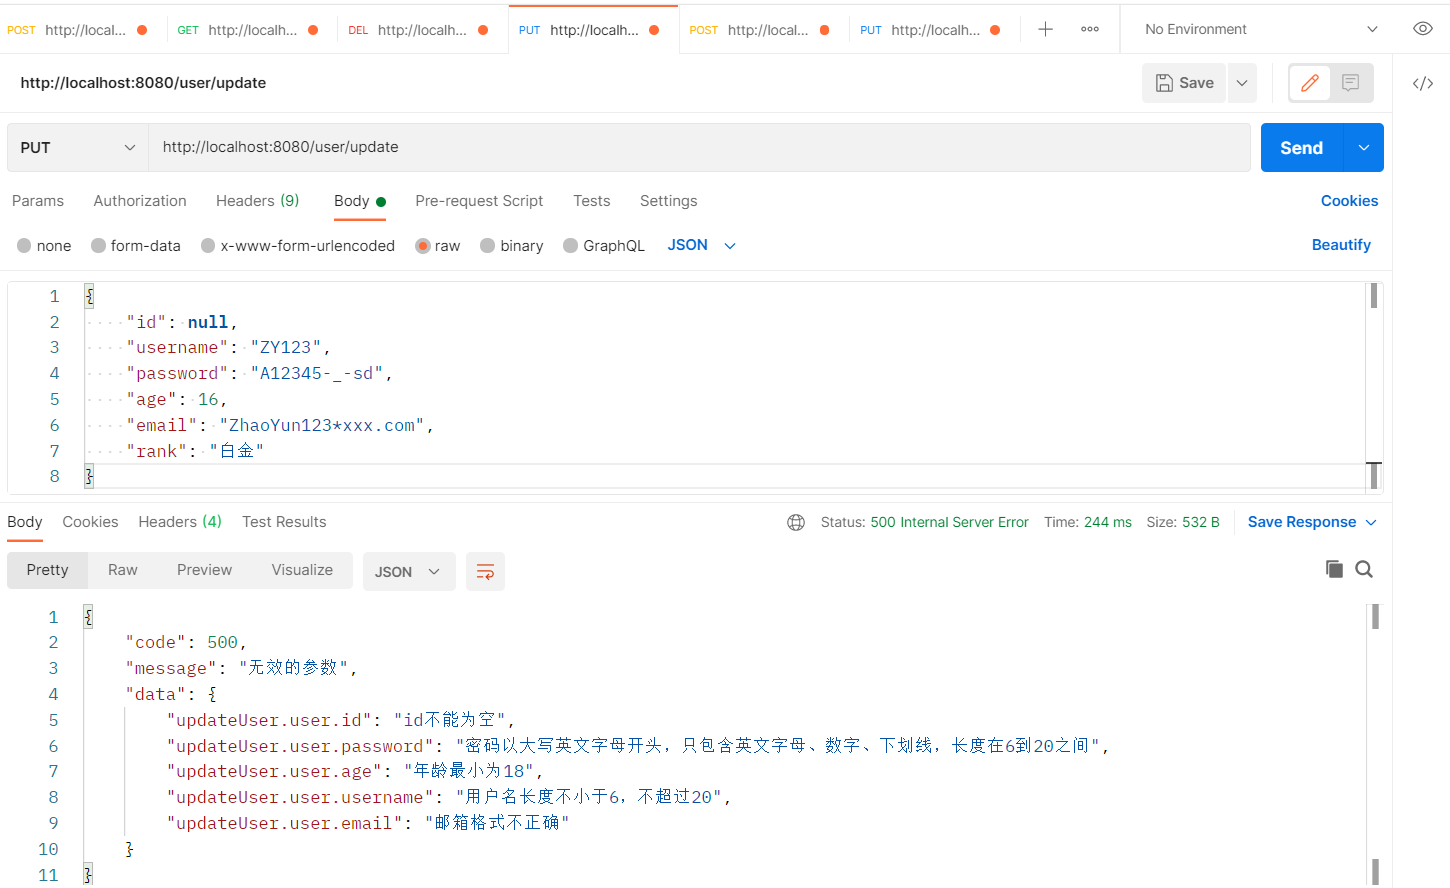The height and width of the screenshot is (888, 1450).
Task: Open the response JSON format dropdown
Action: (409, 571)
